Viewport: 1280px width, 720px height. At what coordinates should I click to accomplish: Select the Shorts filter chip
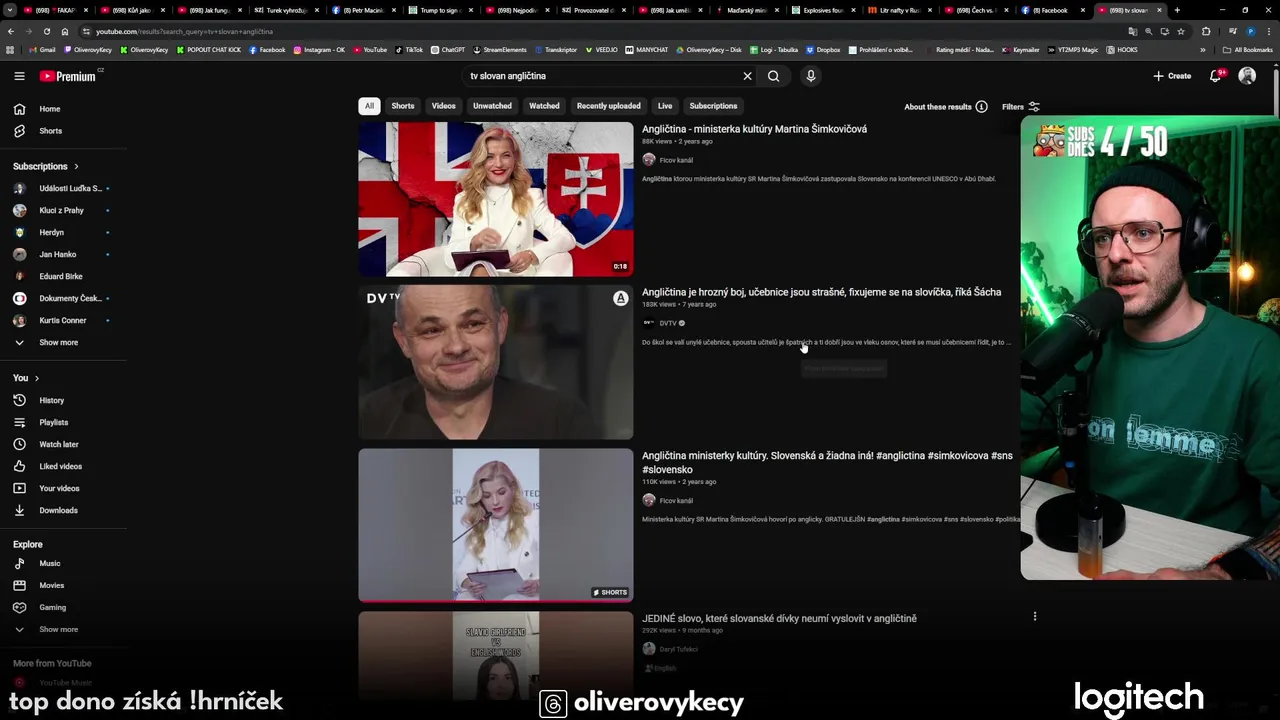click(403, 106)
